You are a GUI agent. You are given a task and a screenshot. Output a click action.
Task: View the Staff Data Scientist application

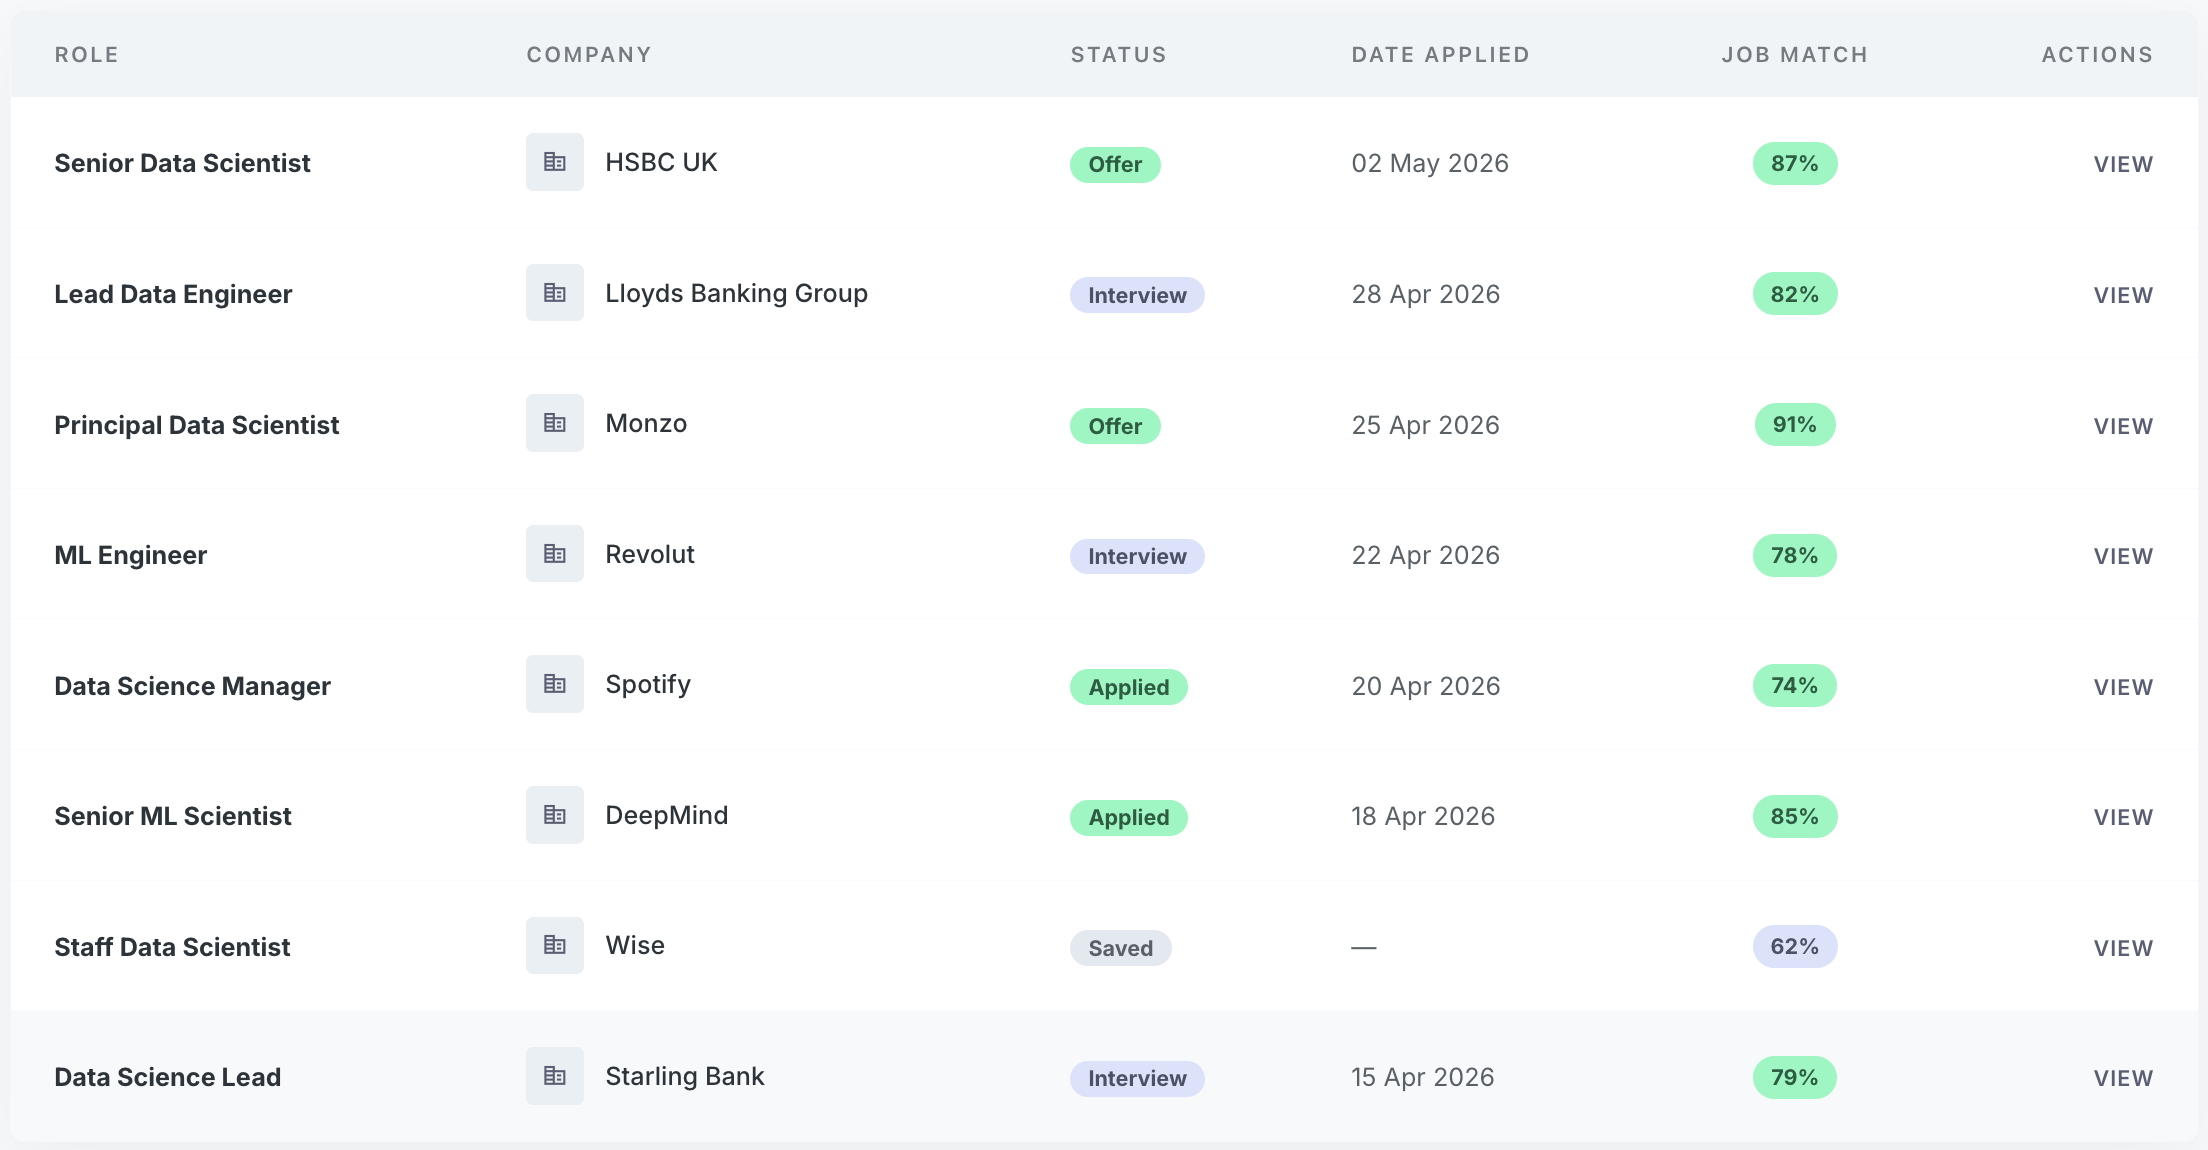(x=2123, y=948)
